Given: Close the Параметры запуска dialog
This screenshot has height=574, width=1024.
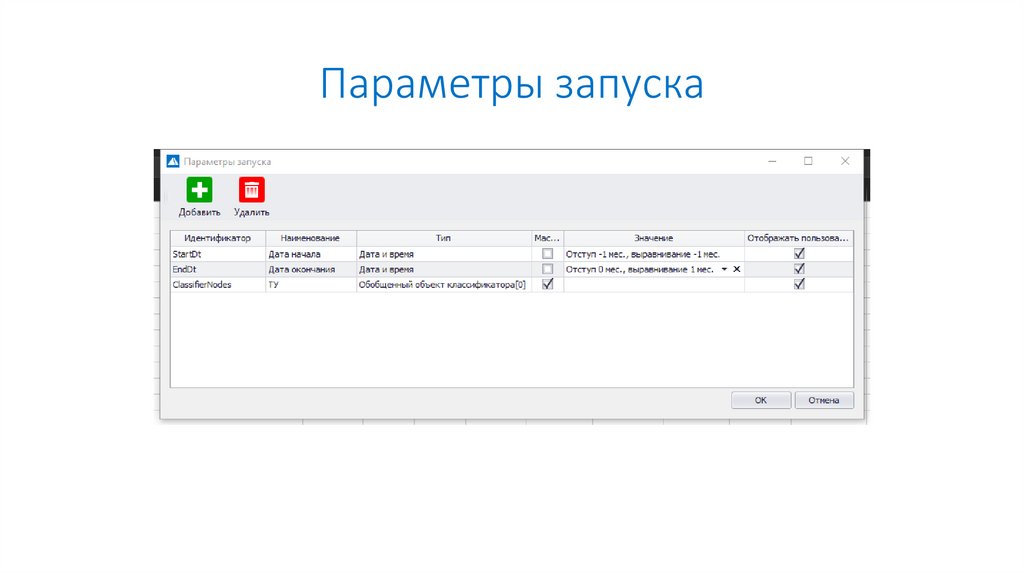Looking at the screenshot, I should pos(845,161).
